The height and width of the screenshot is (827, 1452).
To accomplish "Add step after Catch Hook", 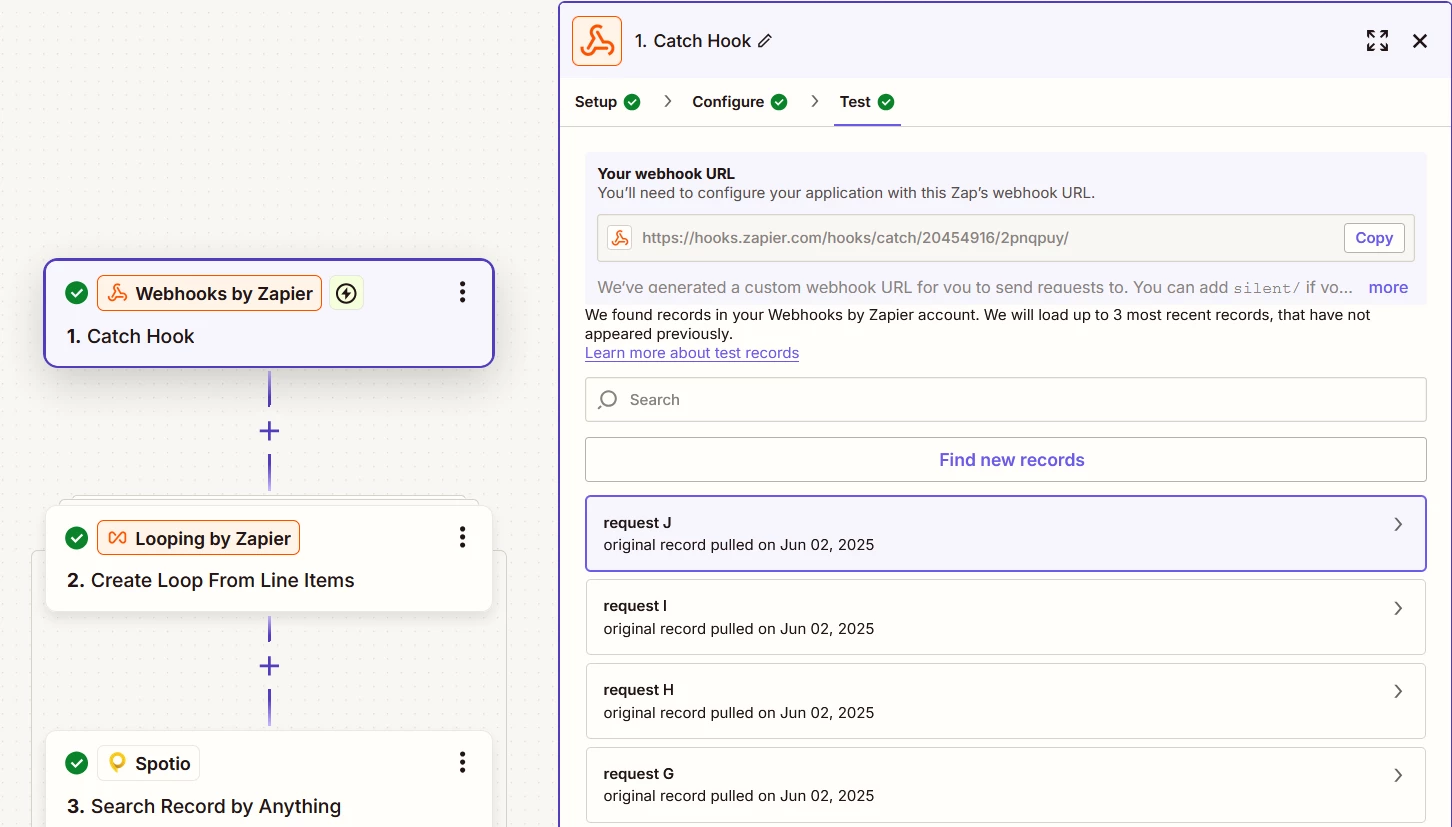I will (x=269, y=431).
